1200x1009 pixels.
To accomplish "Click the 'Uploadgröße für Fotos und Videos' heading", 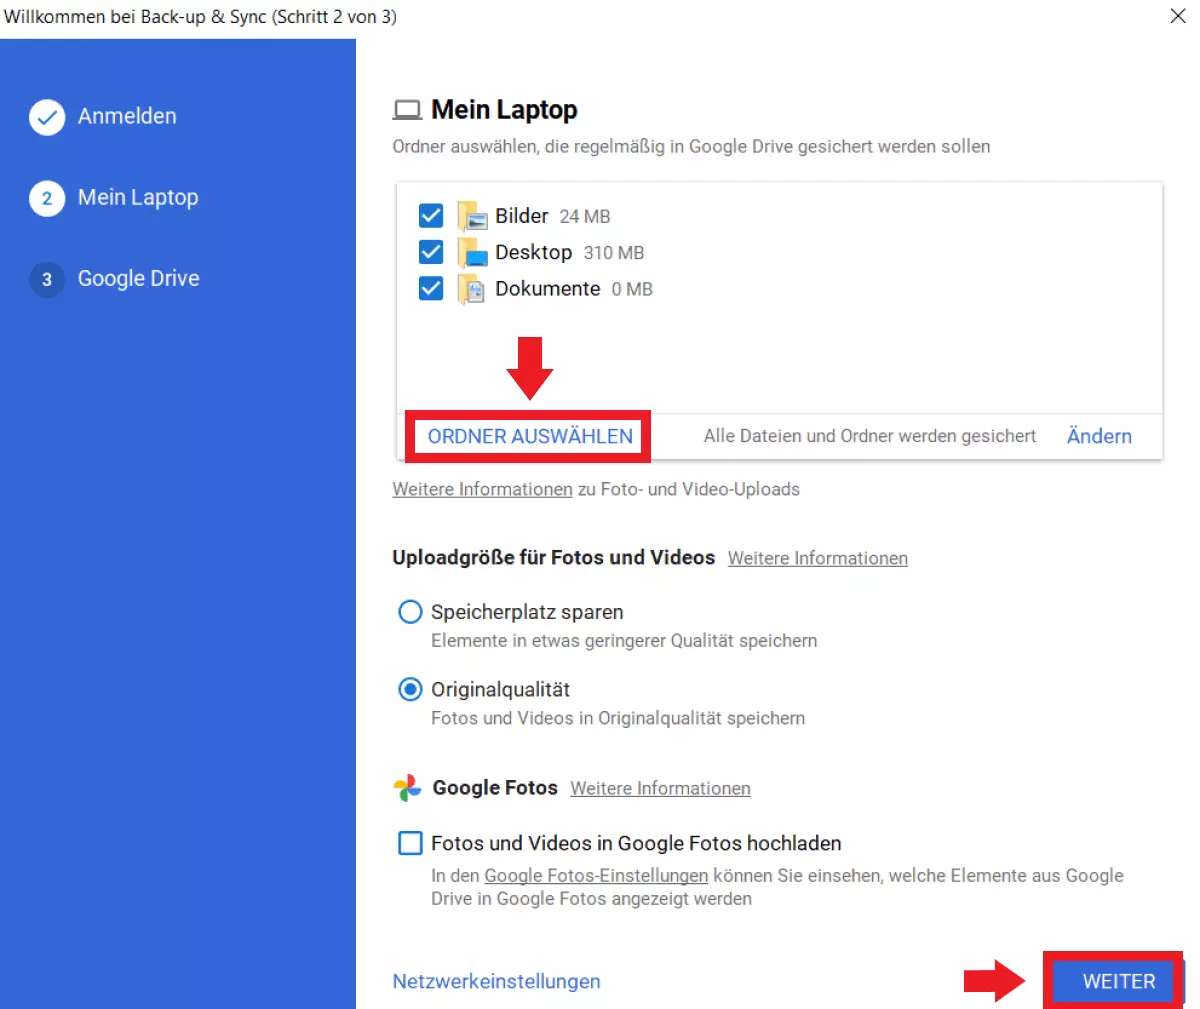I will coord(554,558).
